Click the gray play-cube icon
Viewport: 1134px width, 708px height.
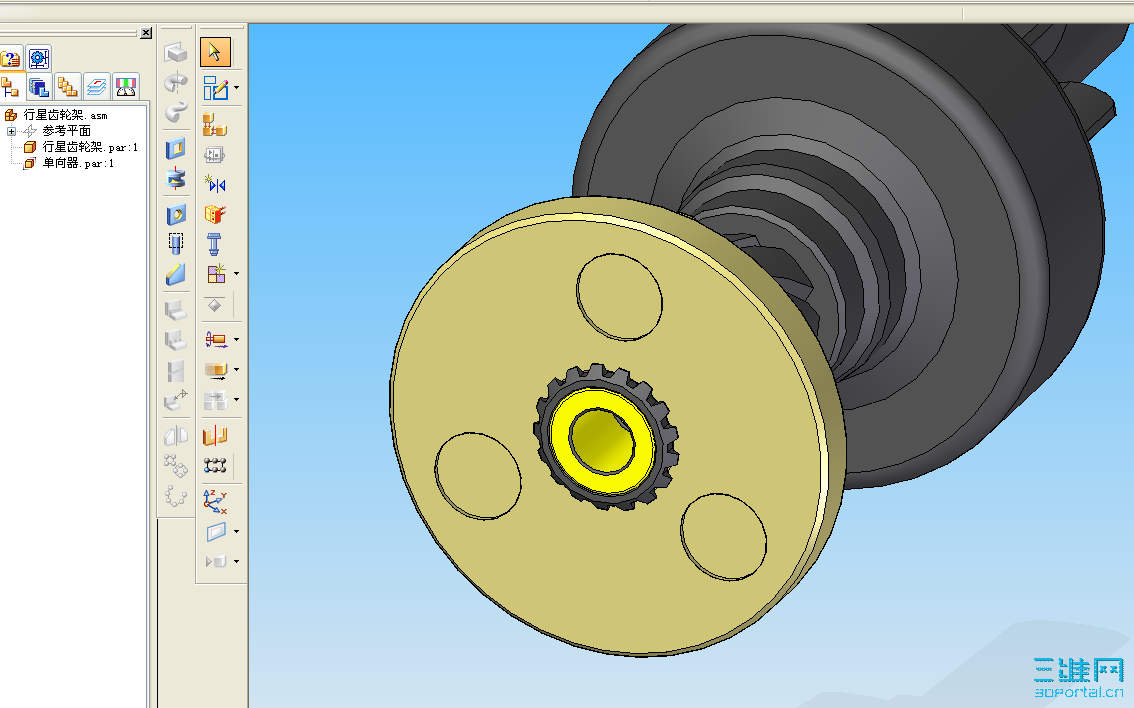(x=216, y=561)
